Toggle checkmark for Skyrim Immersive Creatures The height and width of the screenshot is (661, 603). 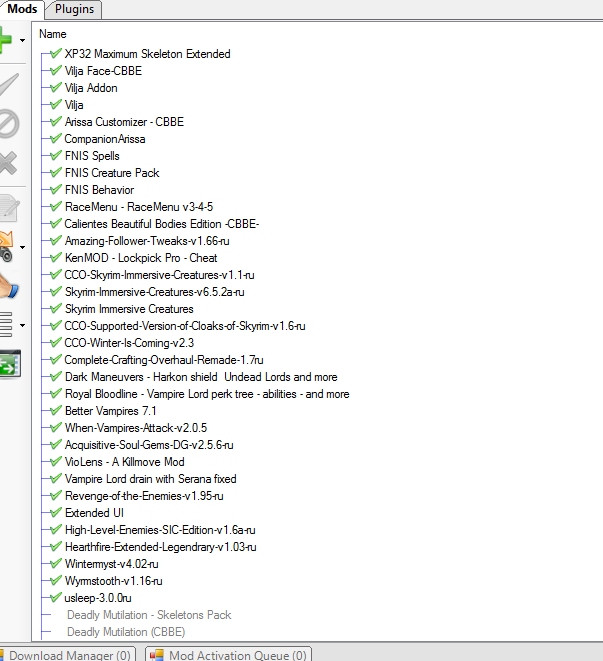click(56, 309)
